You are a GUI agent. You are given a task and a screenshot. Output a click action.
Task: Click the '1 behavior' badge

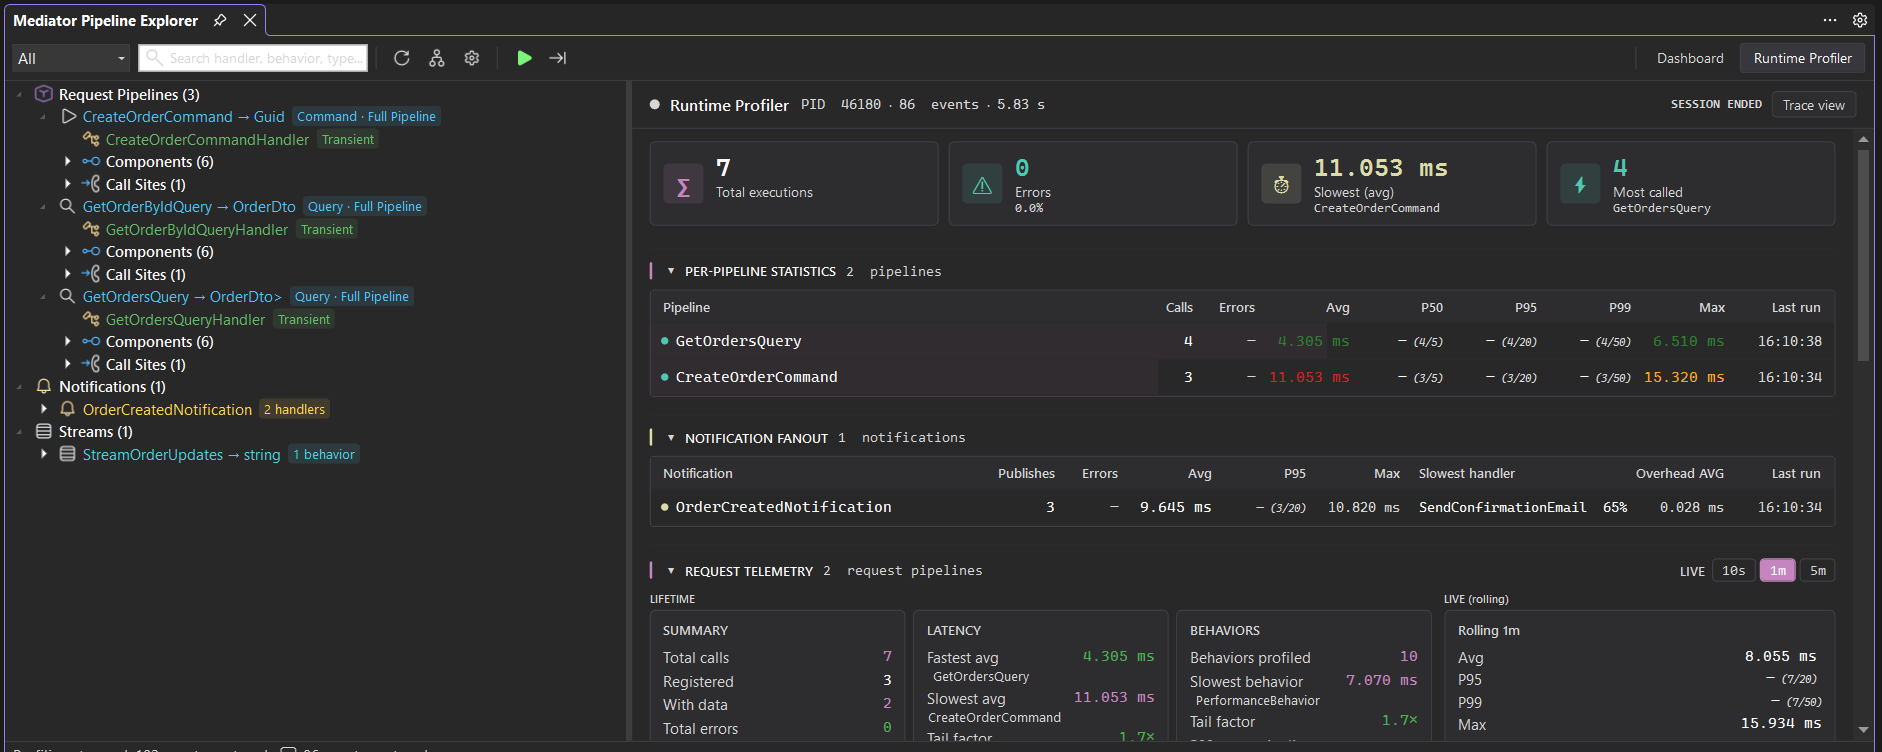coord(324,454)
